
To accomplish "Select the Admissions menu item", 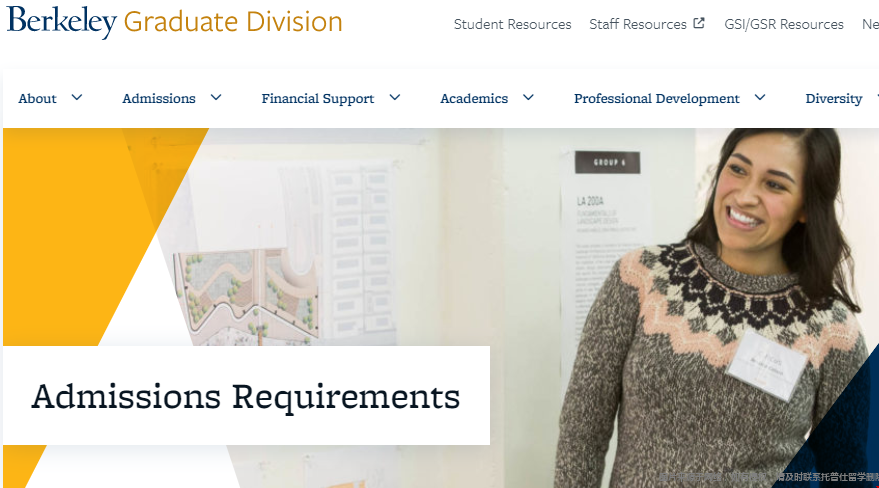I will click(159, 99).
